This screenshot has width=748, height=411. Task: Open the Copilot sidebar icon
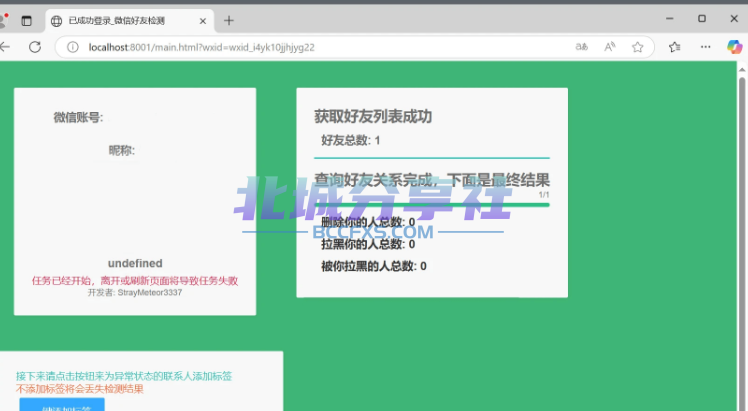[x=735, y=47]
